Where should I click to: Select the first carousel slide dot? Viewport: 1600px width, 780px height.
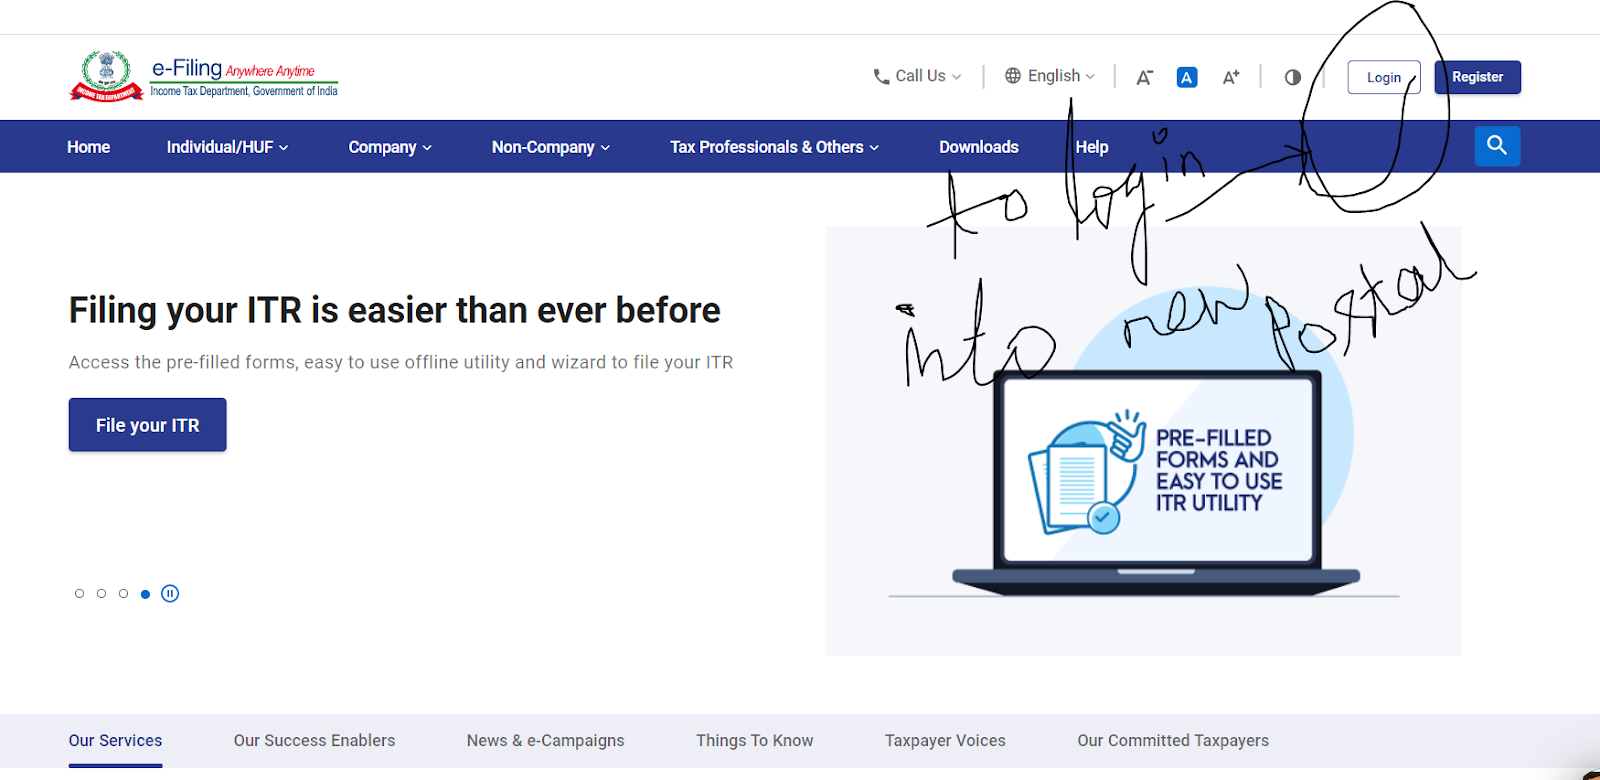79,594
